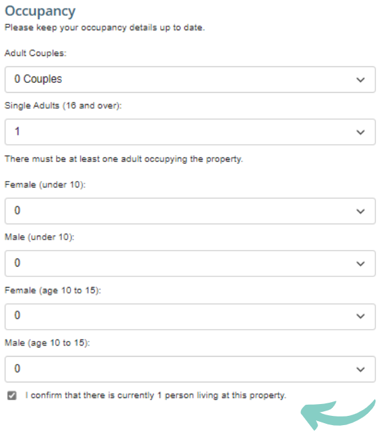
Task: Click the chevron arrow beside 0 Couples
Action: tap(360, 80)
